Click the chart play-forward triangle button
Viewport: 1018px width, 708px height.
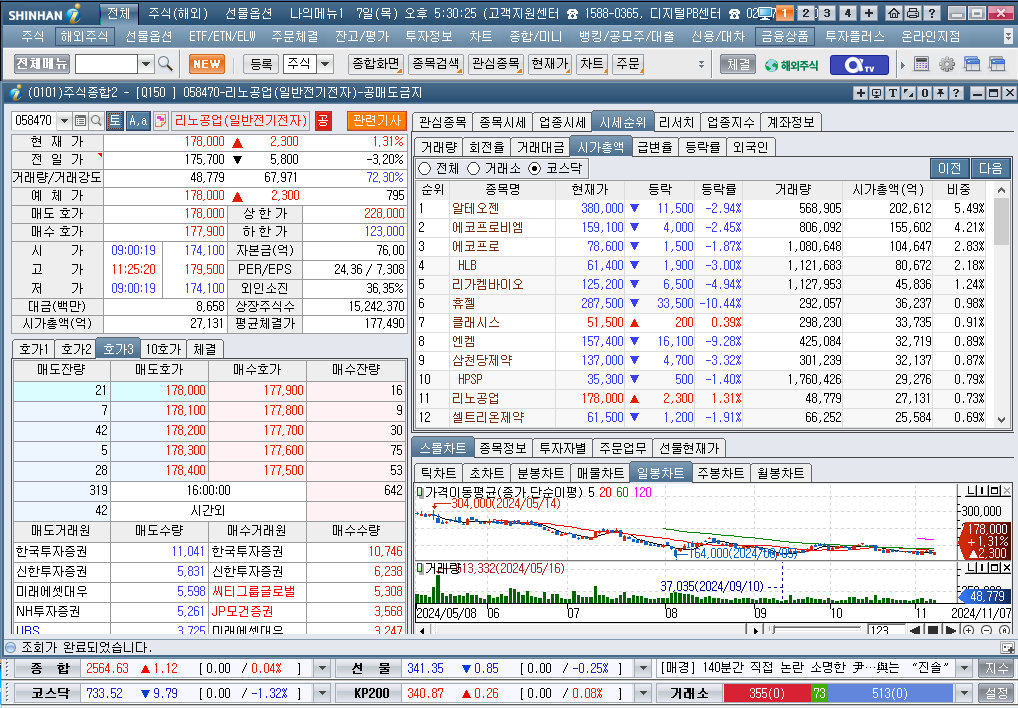(x=950, y=630)
